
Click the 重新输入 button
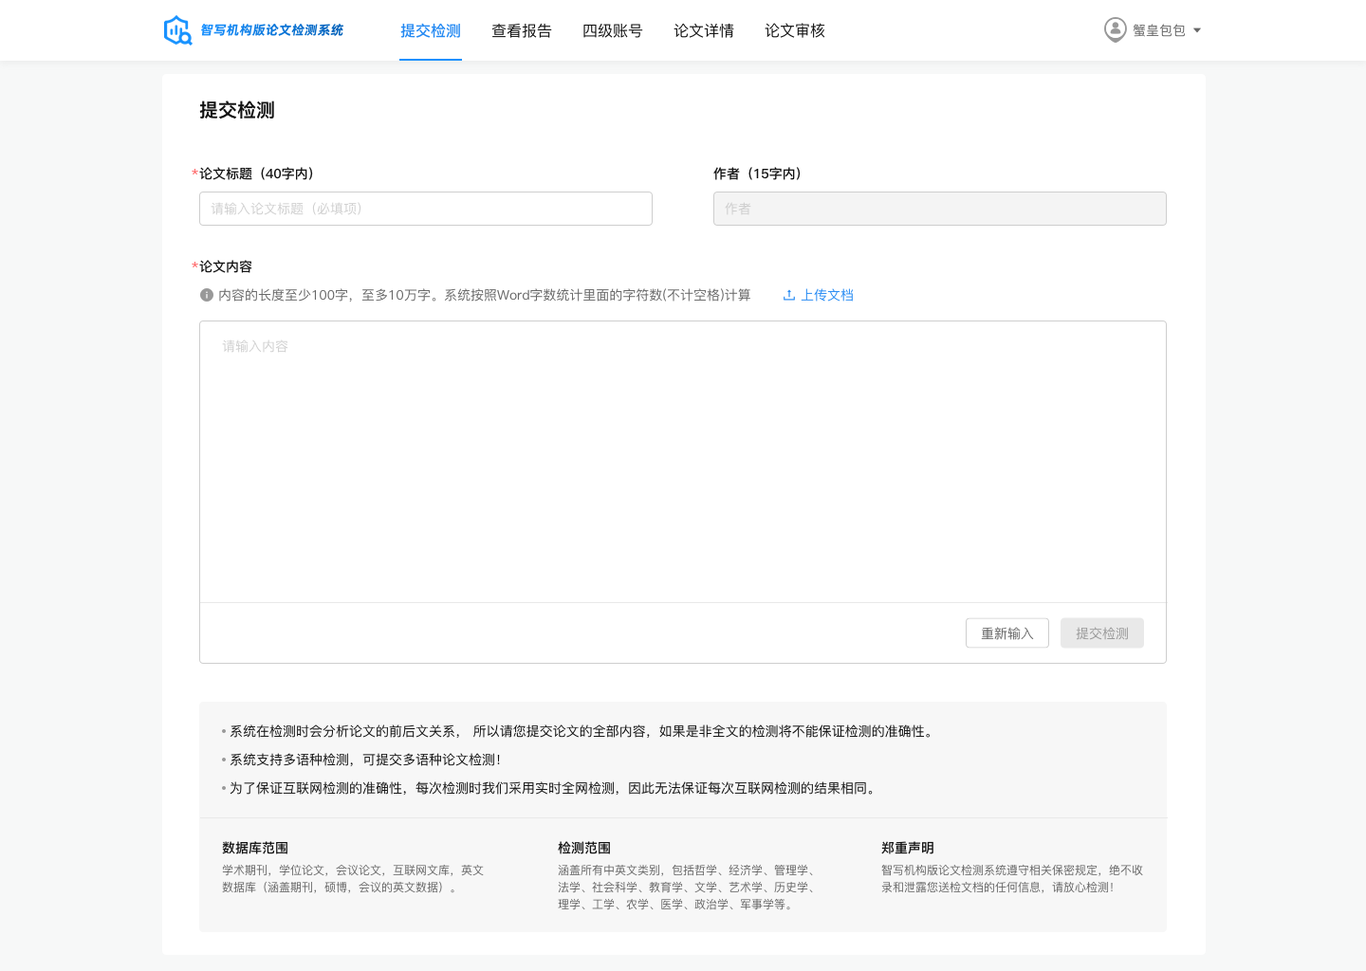coord(1007,633)
